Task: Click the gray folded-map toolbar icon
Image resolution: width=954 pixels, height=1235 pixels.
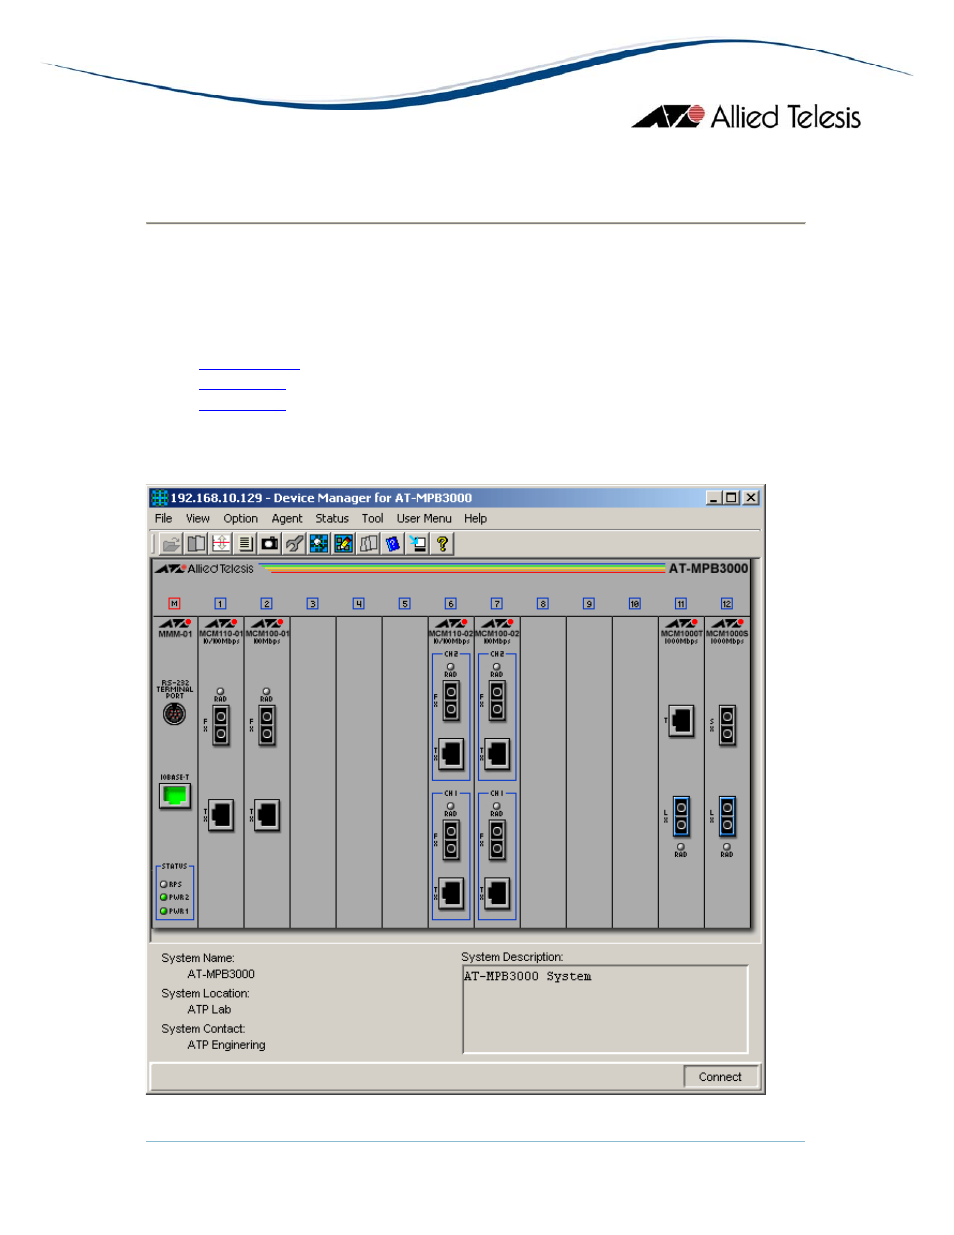Action: [x=368, y=544]
